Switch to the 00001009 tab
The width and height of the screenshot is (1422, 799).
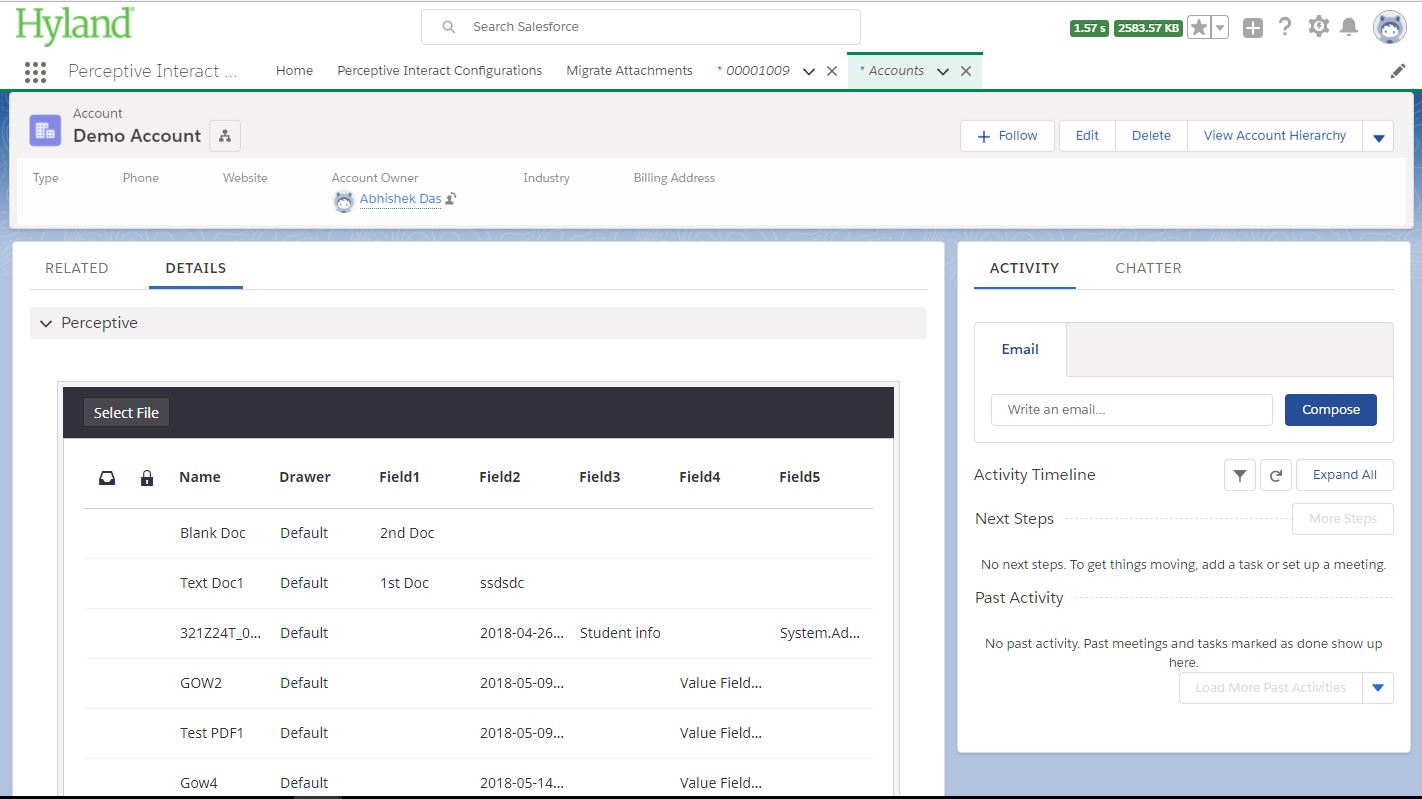[x=757, y=71]
